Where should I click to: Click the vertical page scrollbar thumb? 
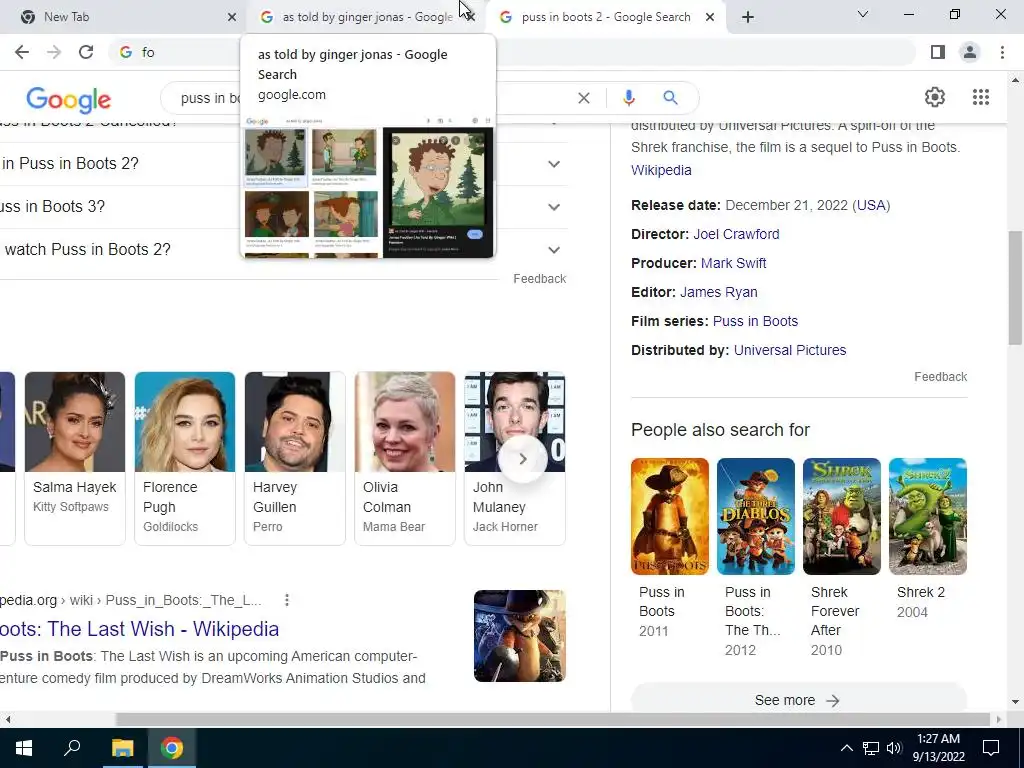click(1016, 287)
